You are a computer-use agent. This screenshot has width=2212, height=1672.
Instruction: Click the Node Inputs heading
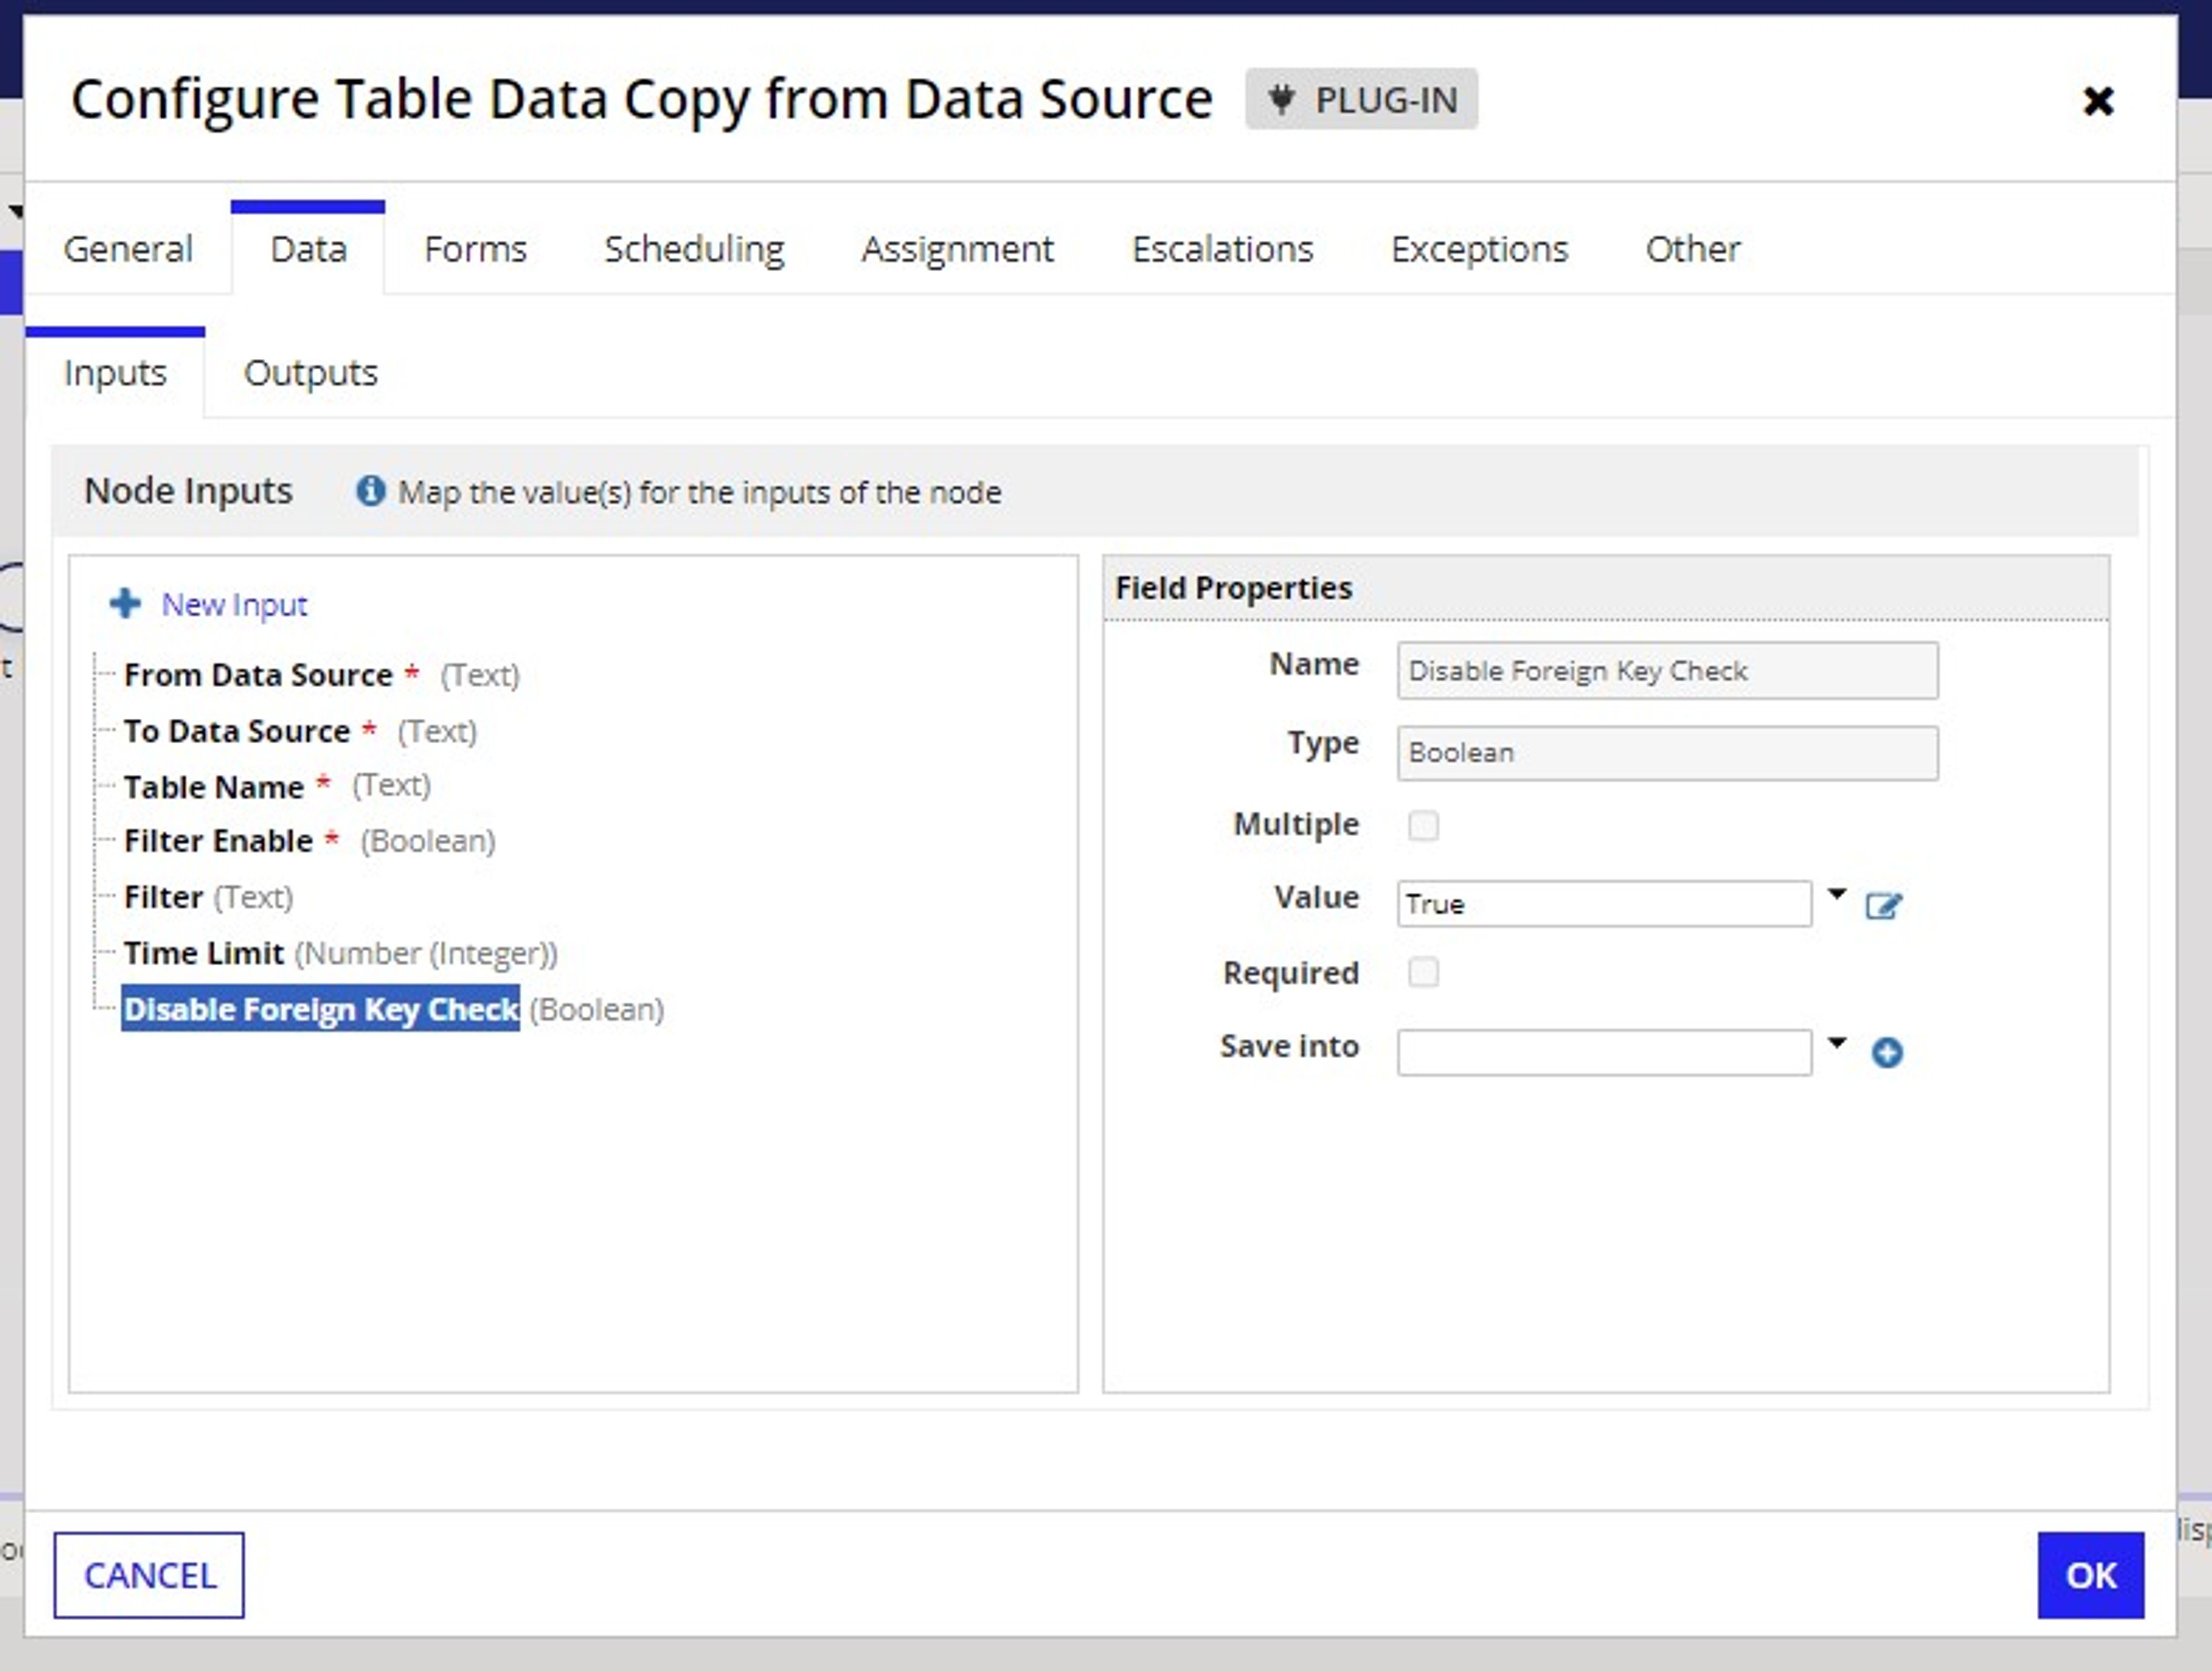pos(188,491)
